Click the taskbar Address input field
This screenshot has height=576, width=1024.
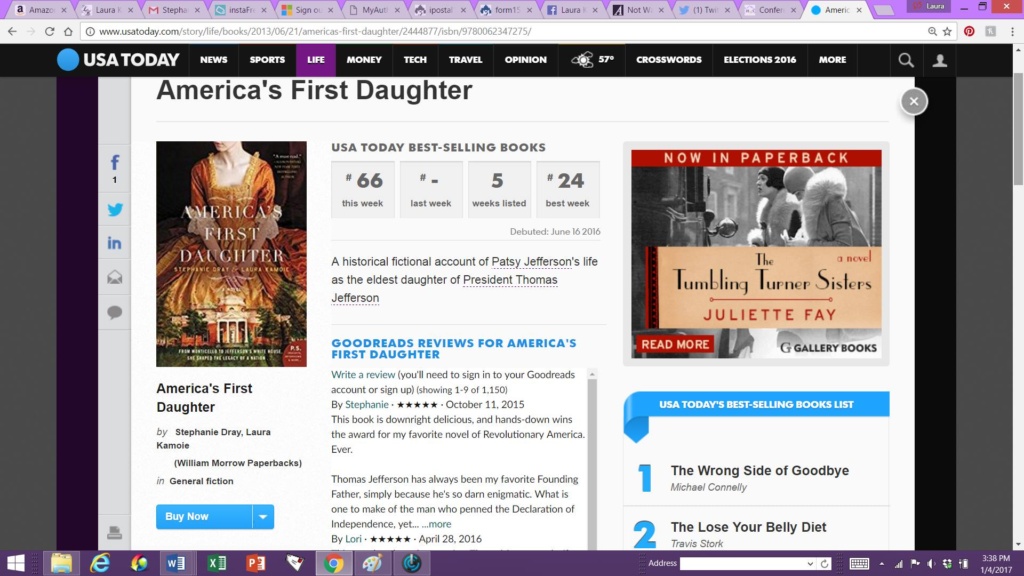click(x=741, y=564)
